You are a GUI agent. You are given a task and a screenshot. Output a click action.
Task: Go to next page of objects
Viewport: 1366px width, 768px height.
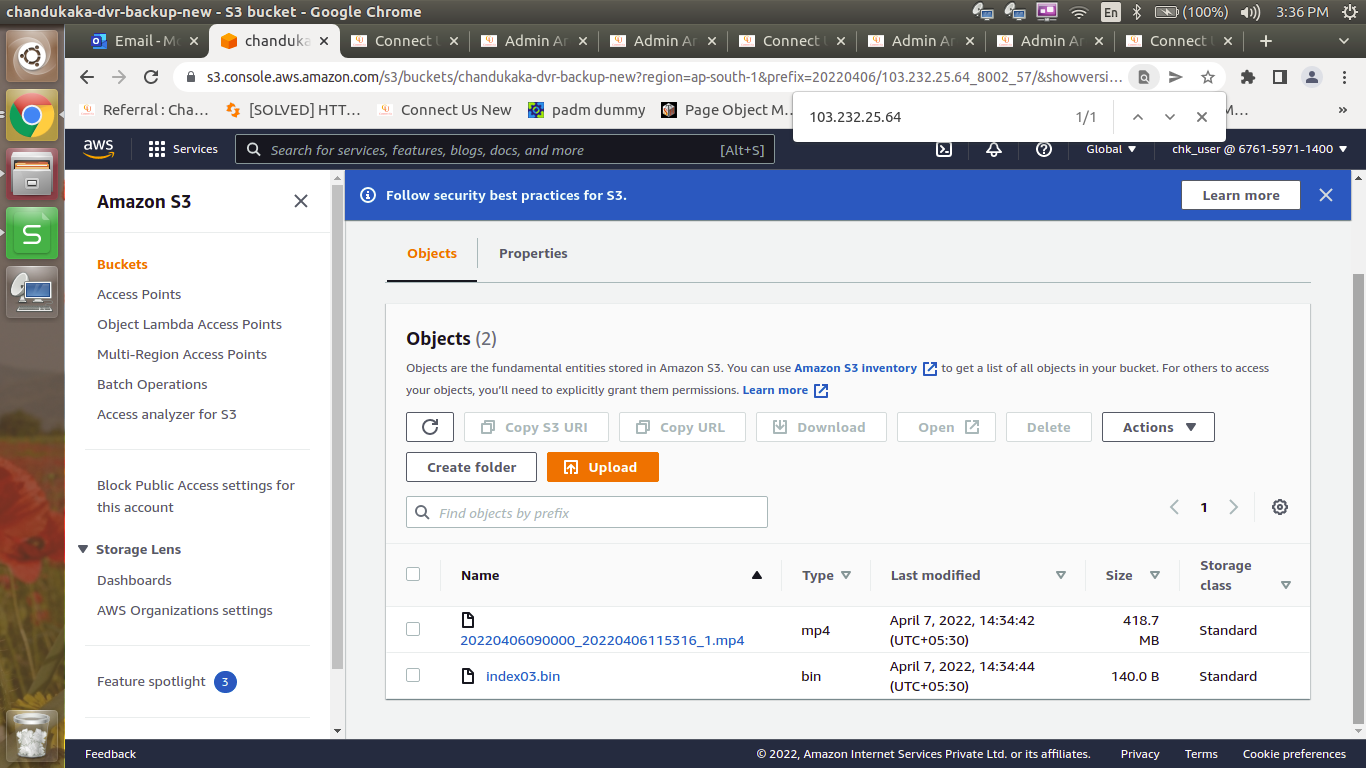pos(1234,507)
